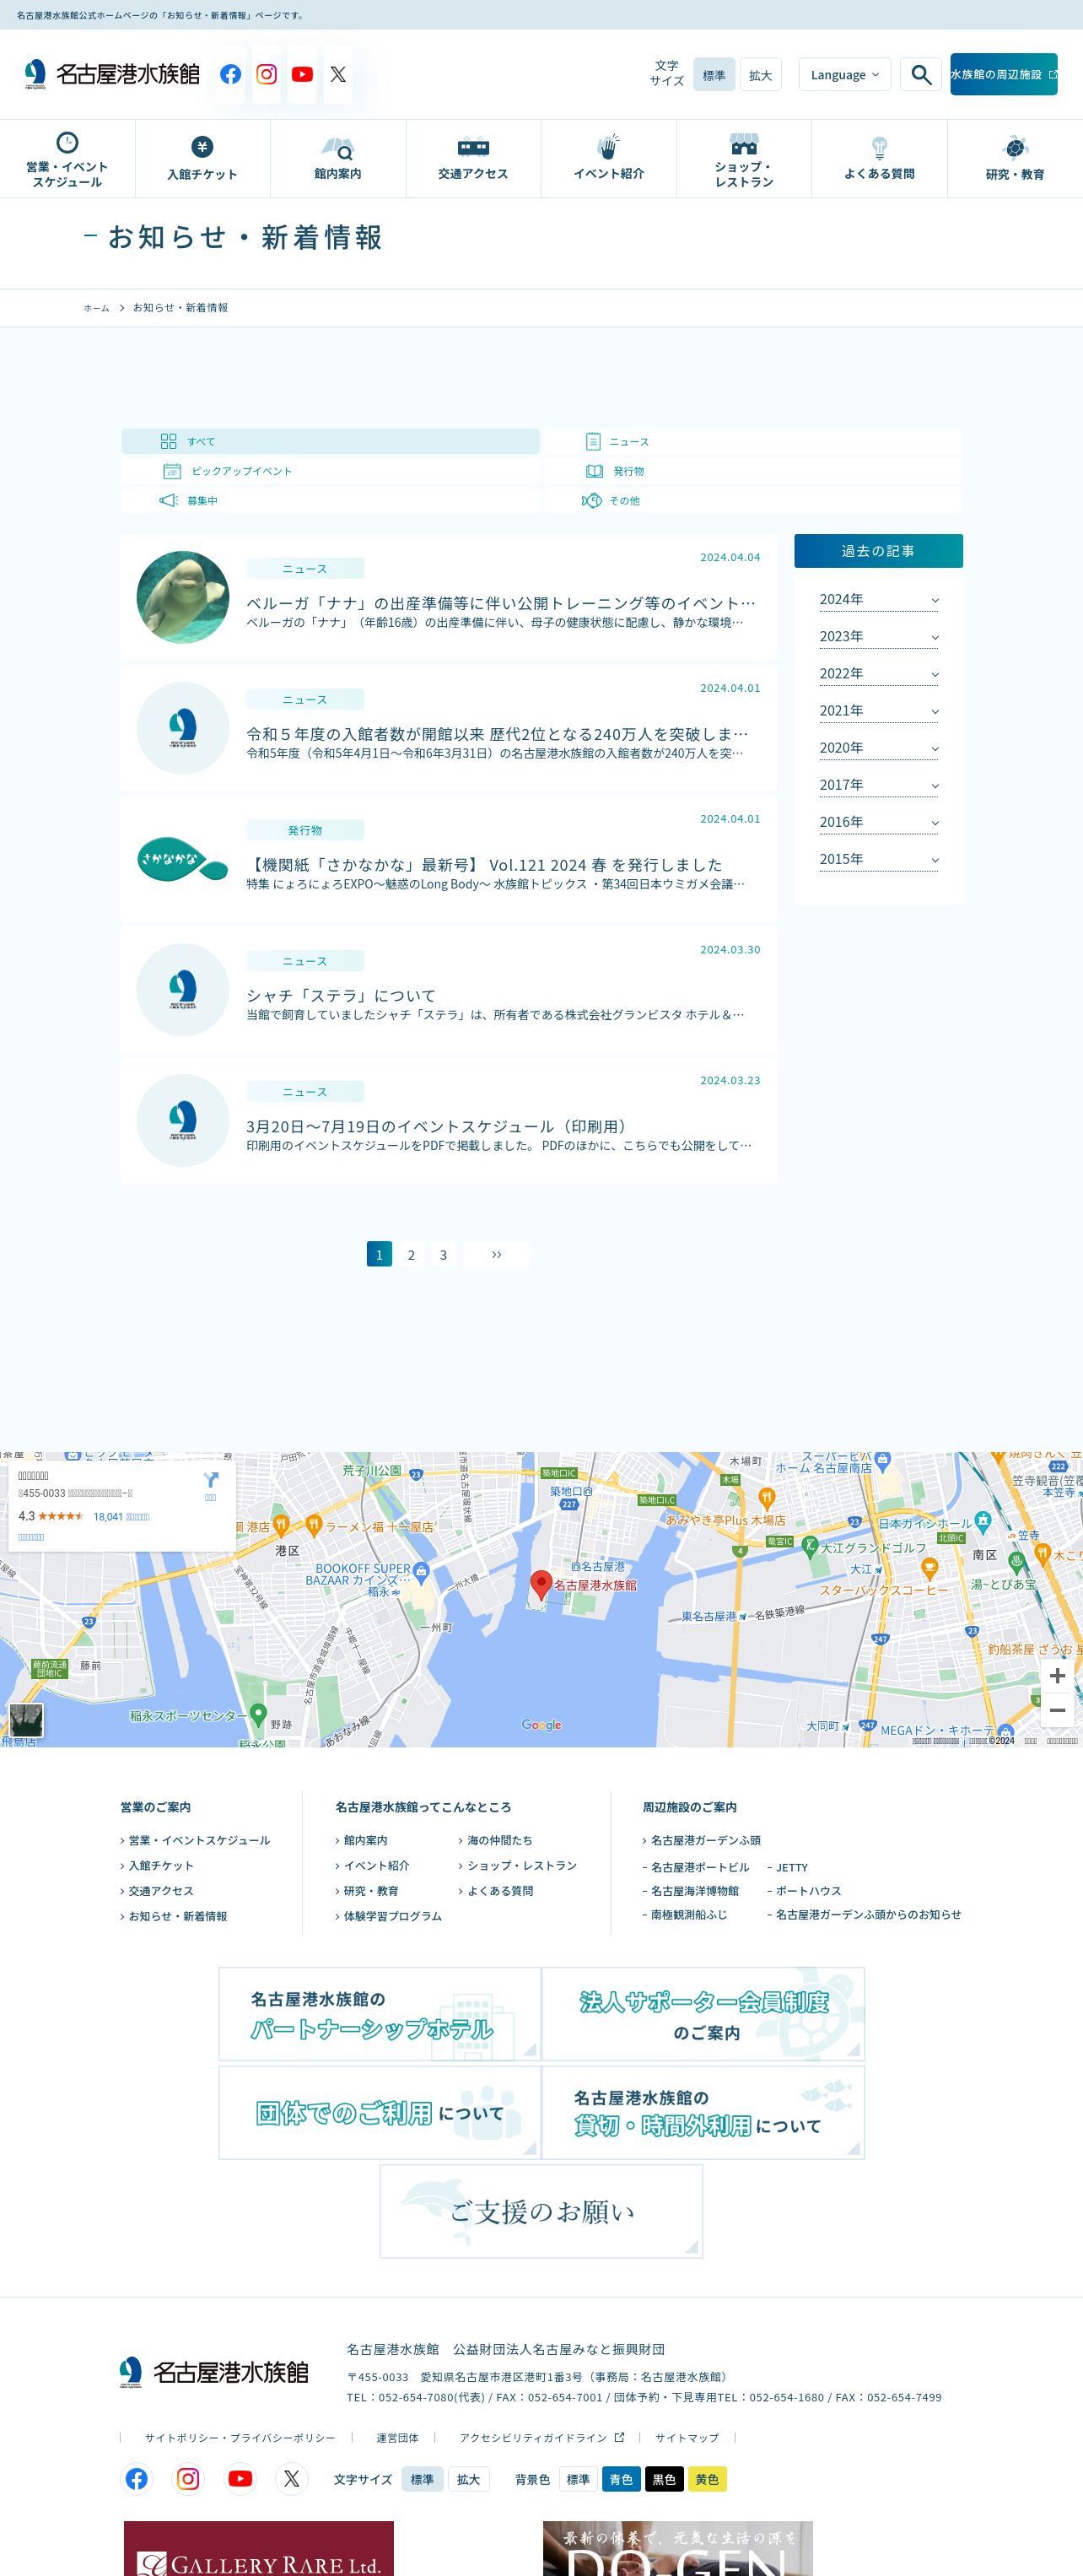The width and height of the screenshot is (1083, 2576).
Task: Zoom in on the map
Action: 1057,1676
